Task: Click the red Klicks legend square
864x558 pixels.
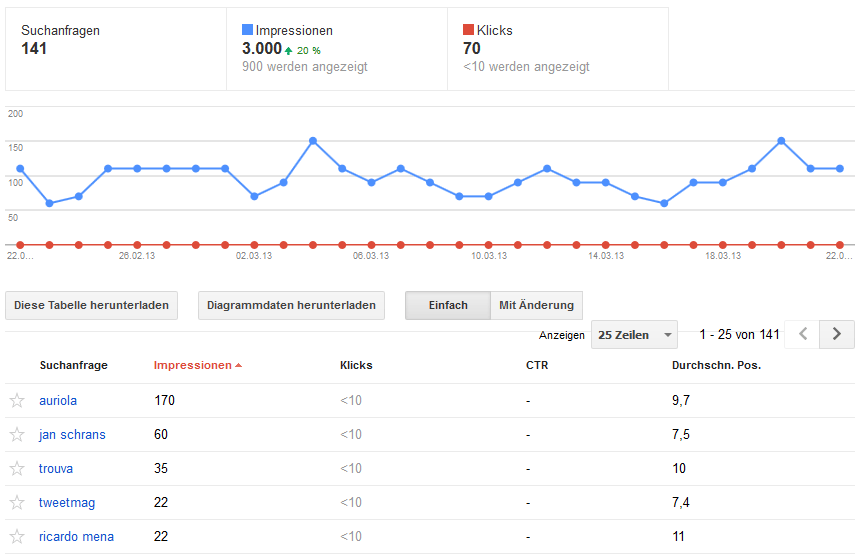Action: tap(468, 30)
